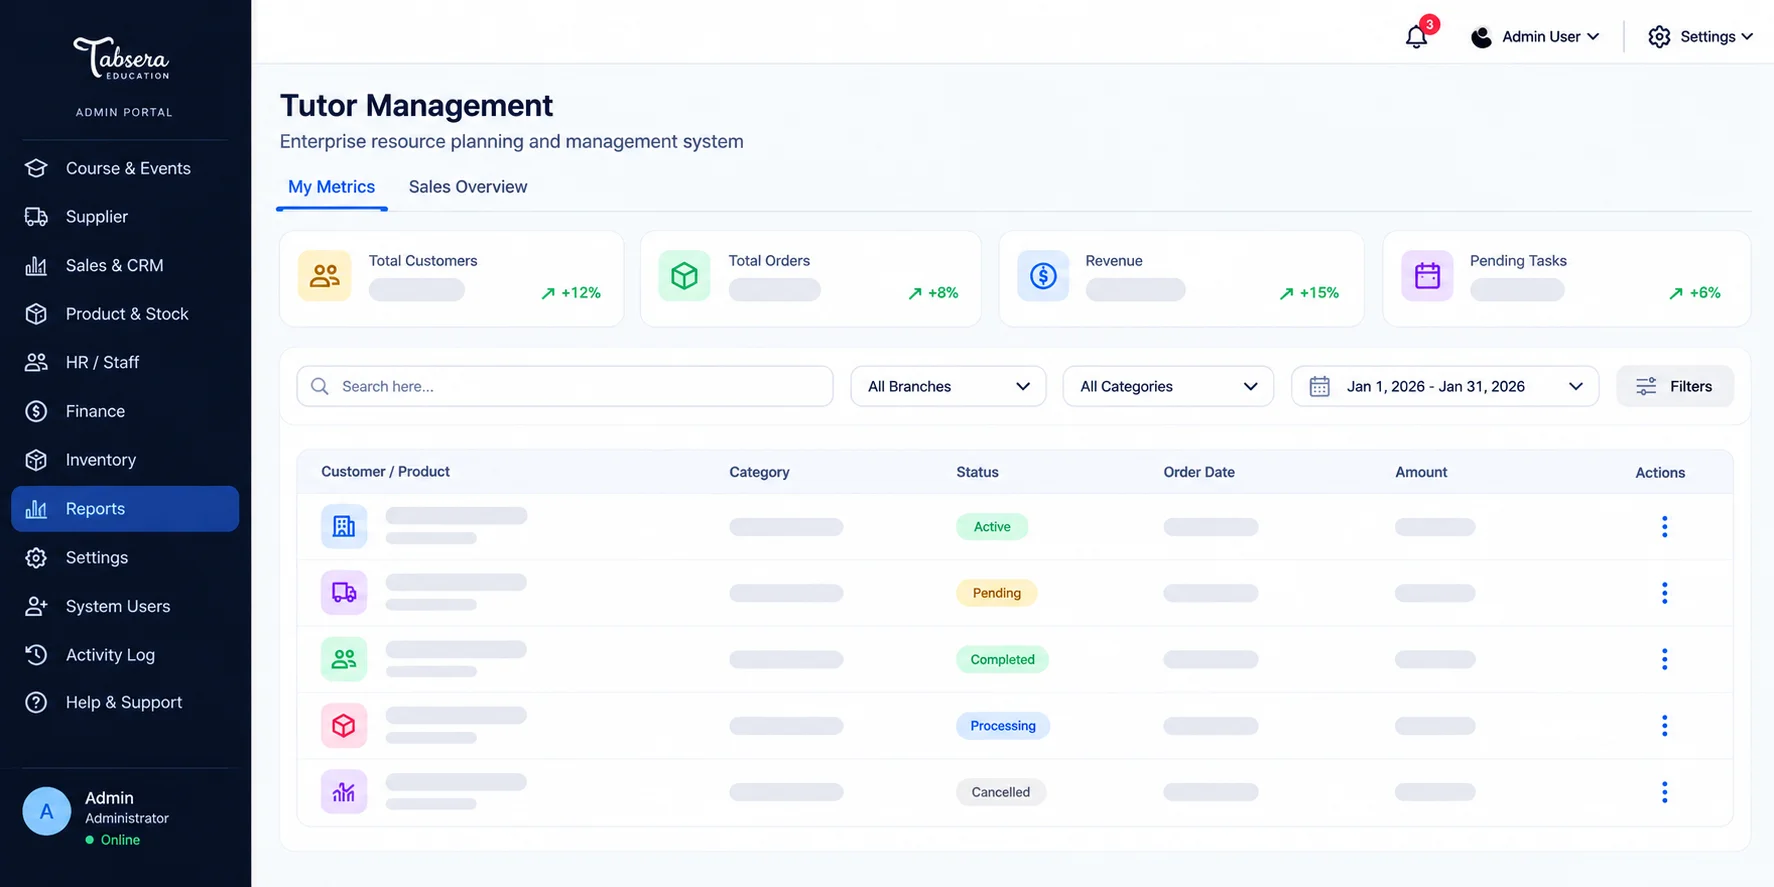Click the people icon in the Completed row

(x=344, y=659)
